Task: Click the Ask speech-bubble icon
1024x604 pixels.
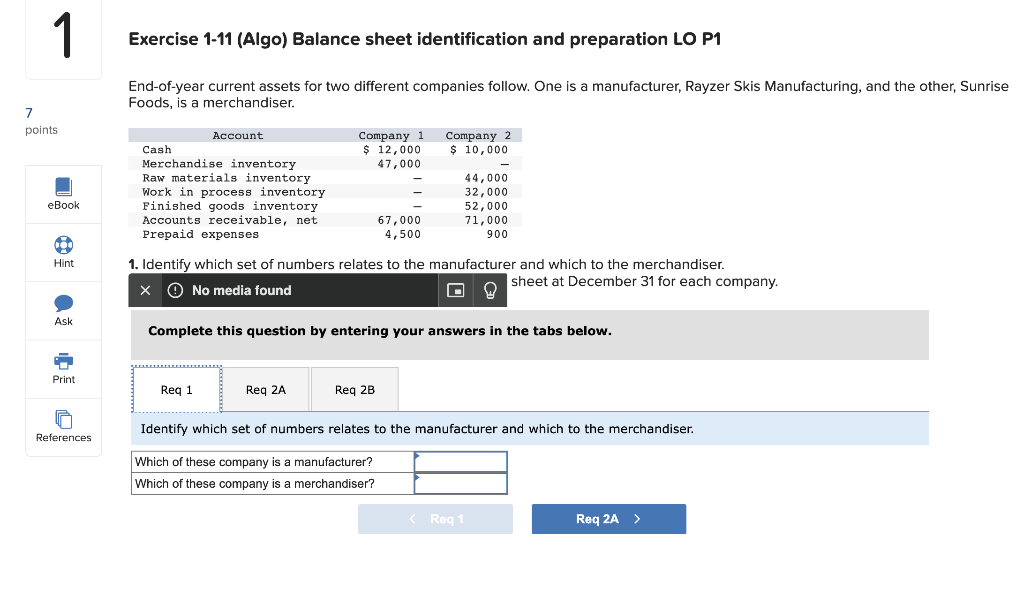Action: click(63, 303)
